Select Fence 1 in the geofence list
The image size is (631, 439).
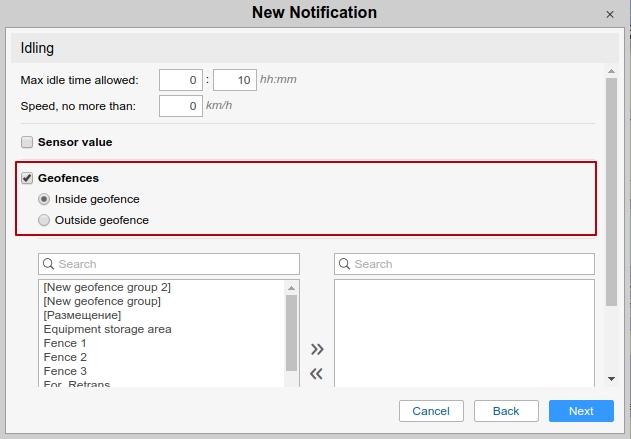point(65,343)
